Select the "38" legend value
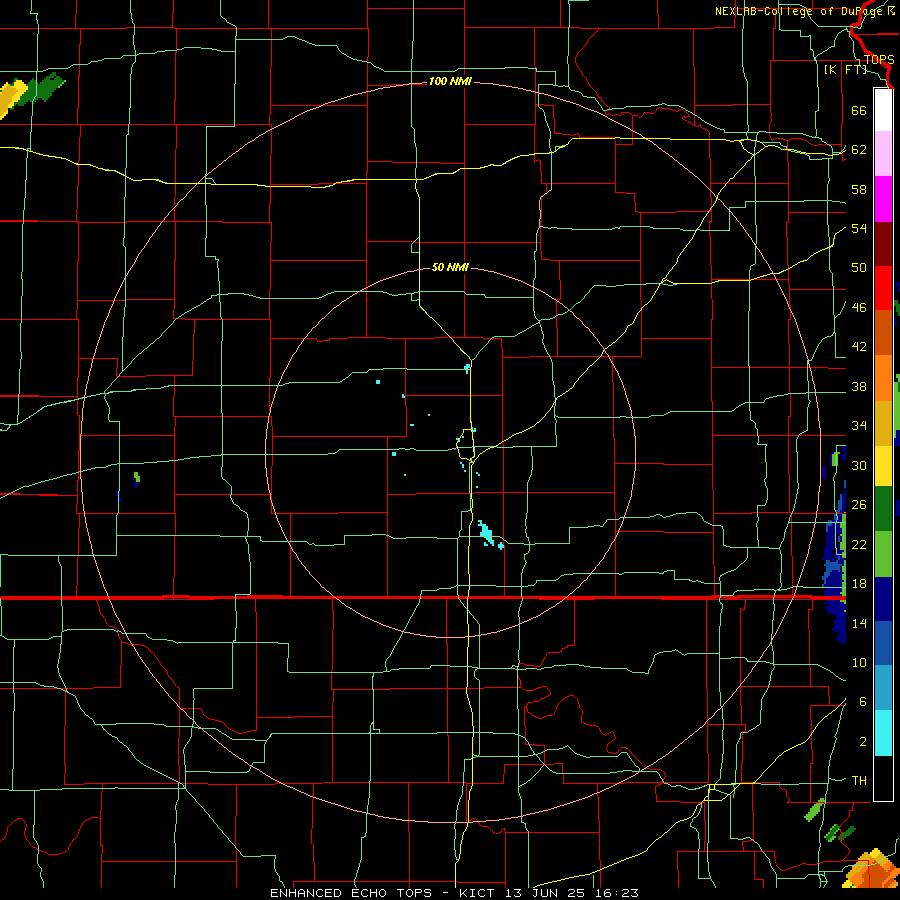 859,386
